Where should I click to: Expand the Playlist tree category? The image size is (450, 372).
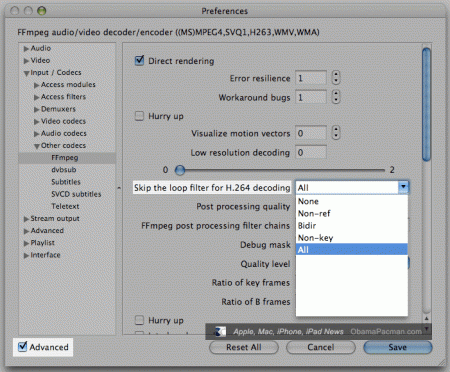[26, 243]
